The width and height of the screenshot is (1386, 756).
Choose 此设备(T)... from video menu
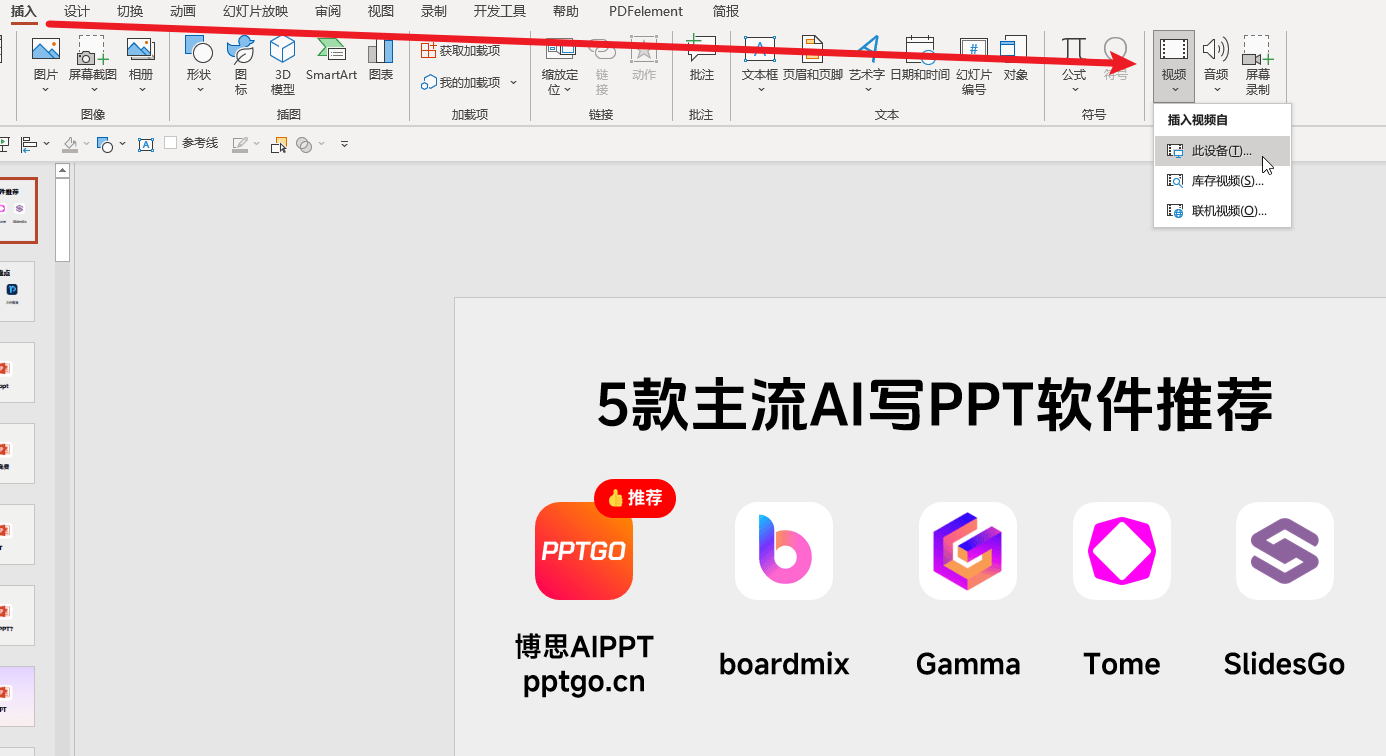1222,151
